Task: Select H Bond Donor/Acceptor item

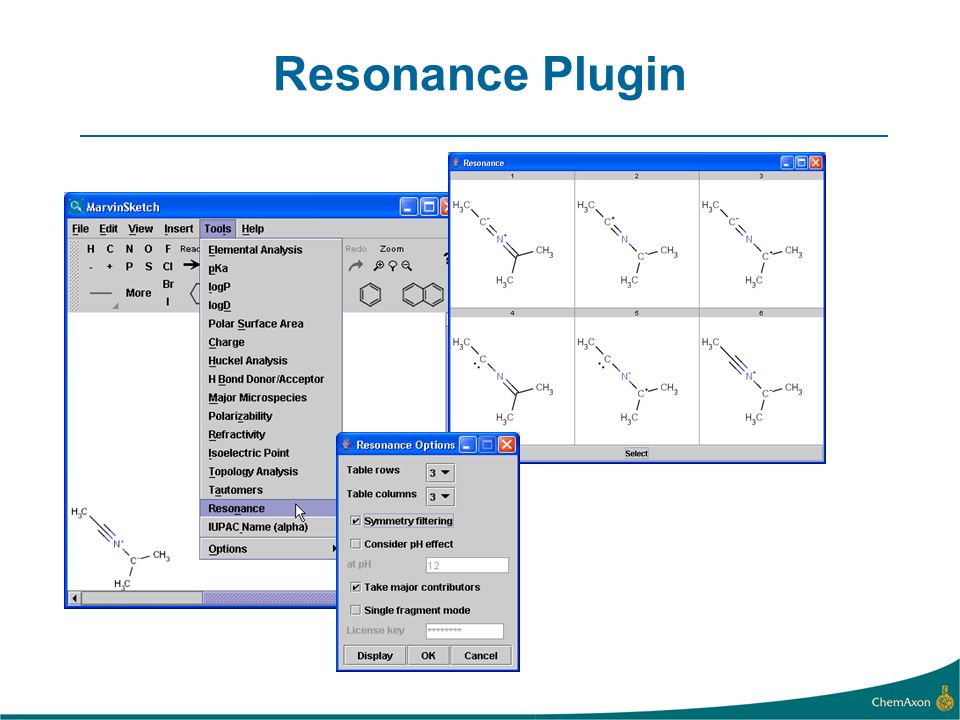Action: [x=271, y=379]
